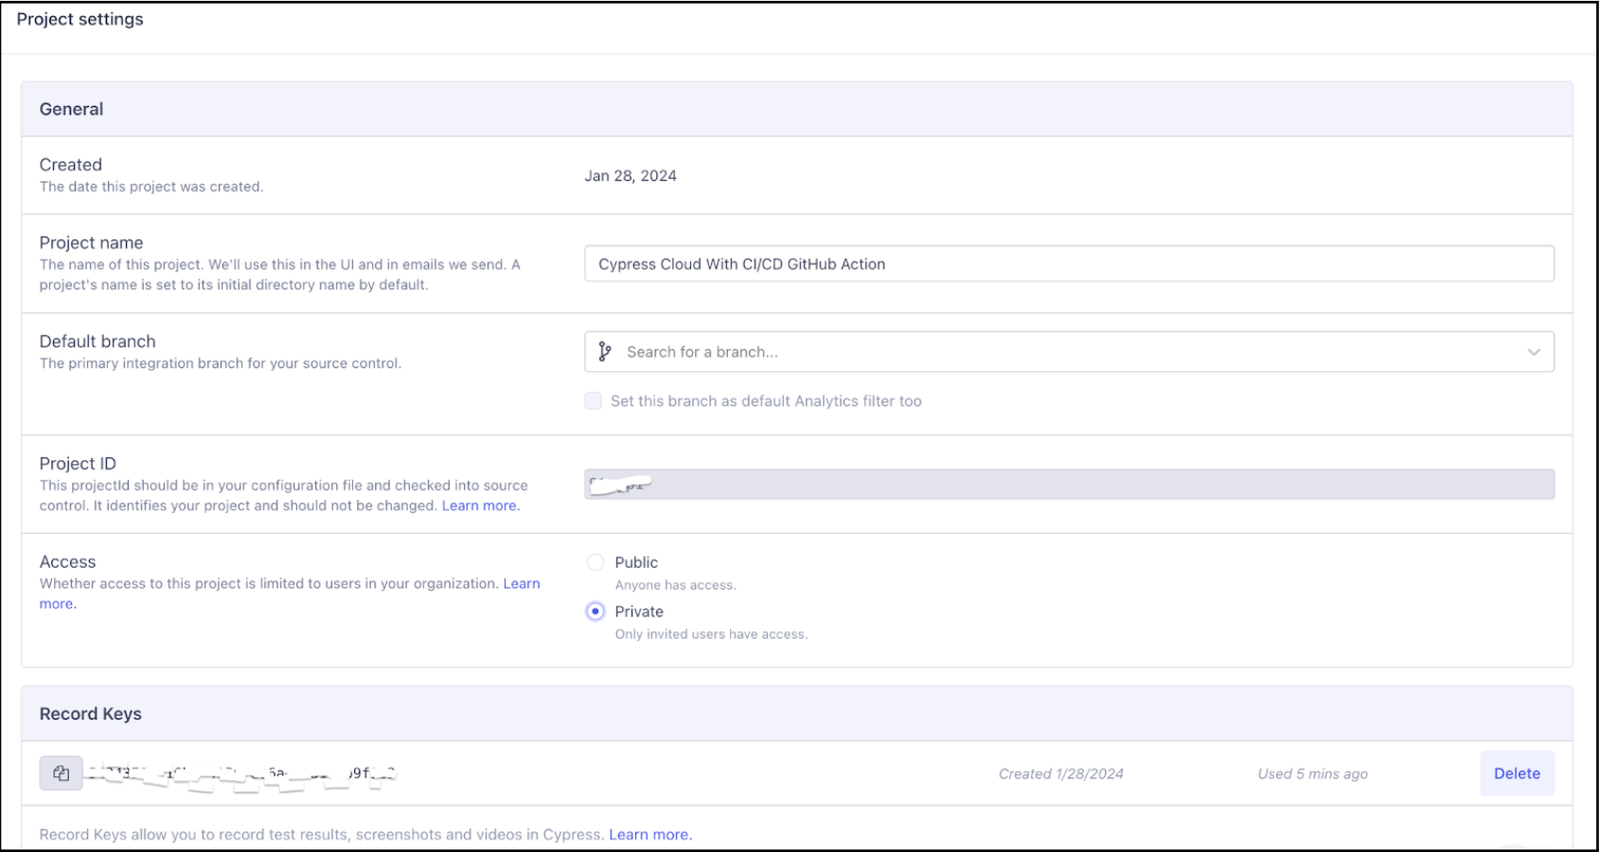Click the greyed-out Project ID field
Screen dimensions: 1600x852
[1068, 485]
